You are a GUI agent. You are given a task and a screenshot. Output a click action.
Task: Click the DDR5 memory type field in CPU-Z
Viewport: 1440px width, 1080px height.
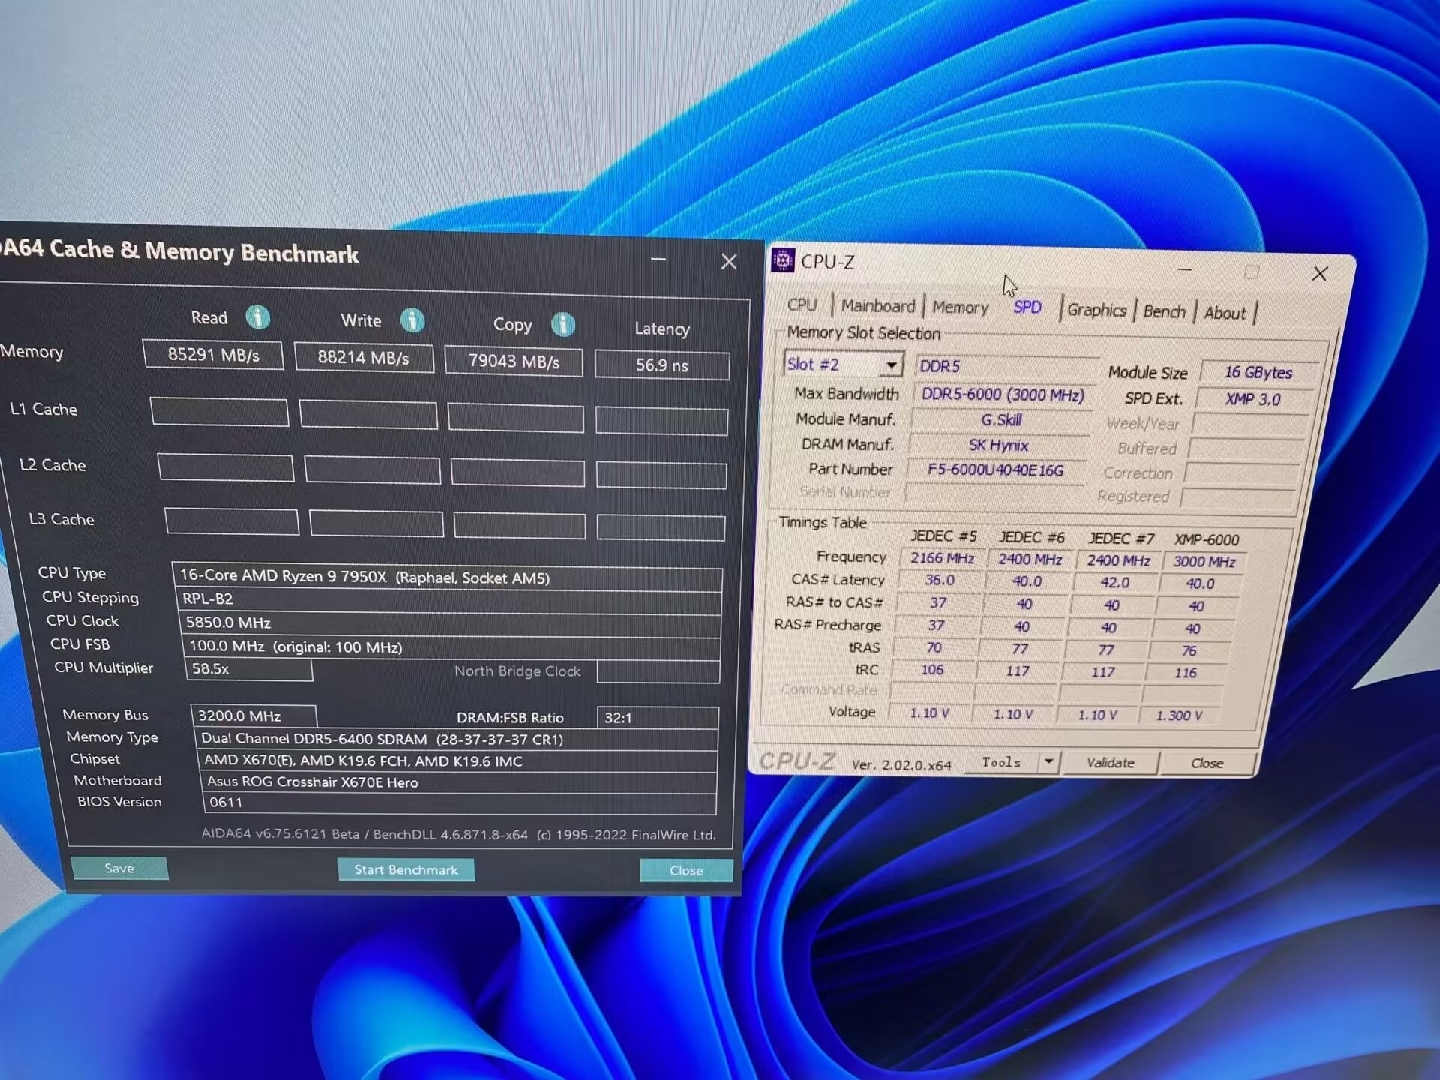pos(1007,367)
